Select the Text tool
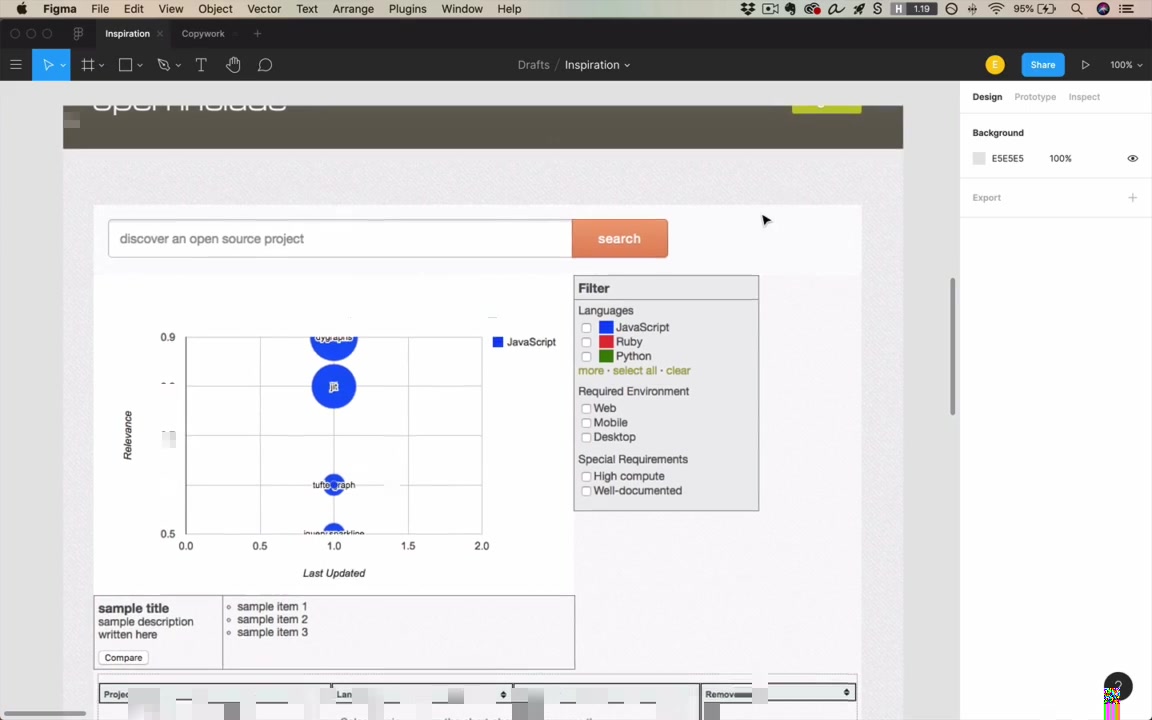Viewport: 1152px width, 720px height. point(201,65)
